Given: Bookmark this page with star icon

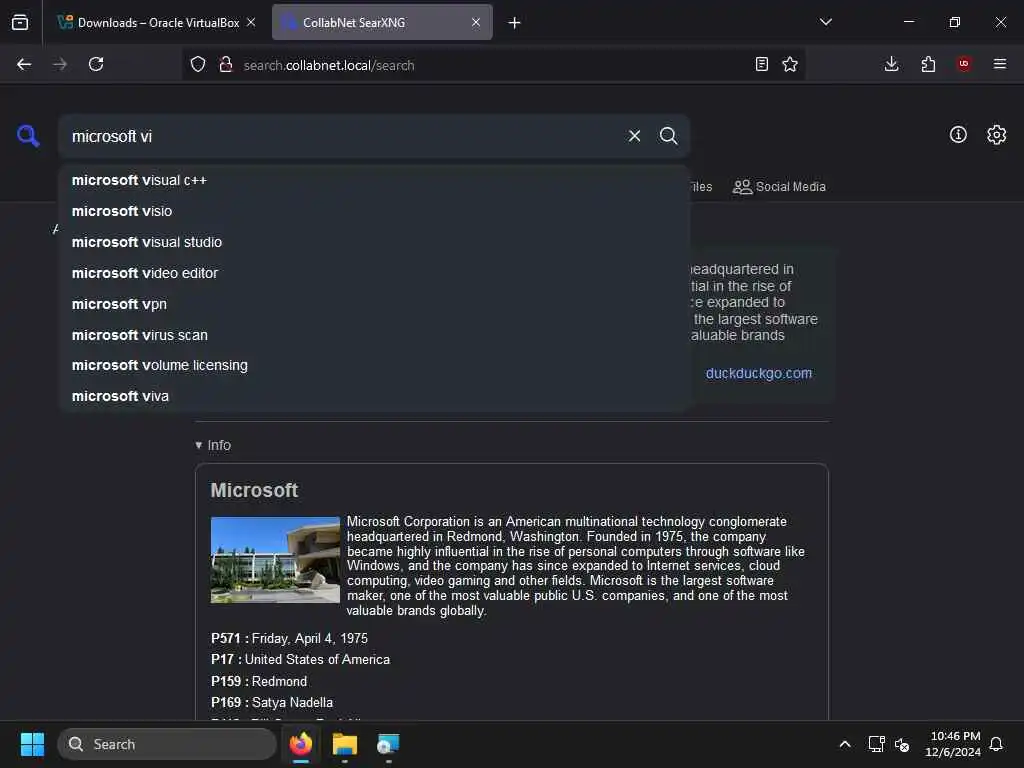Looking at the screenshot, I should [x=790, y=64].
